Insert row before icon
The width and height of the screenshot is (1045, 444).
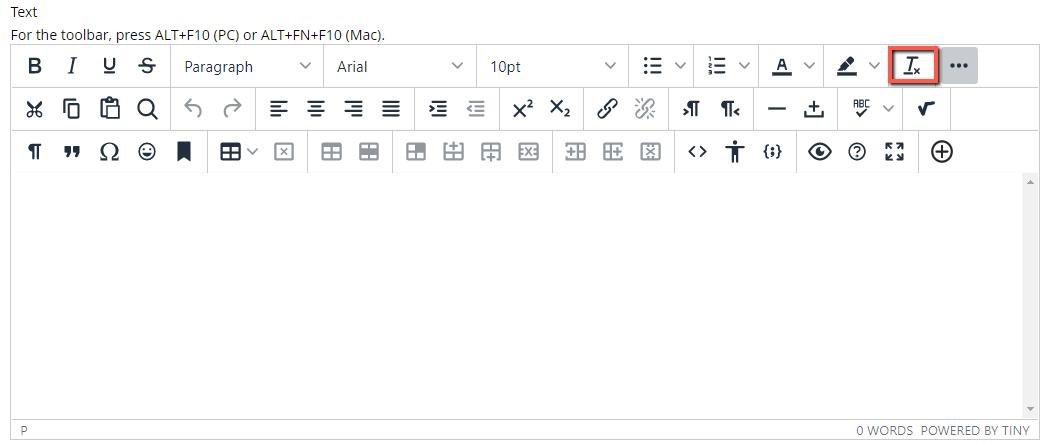[x=454, y=152]
